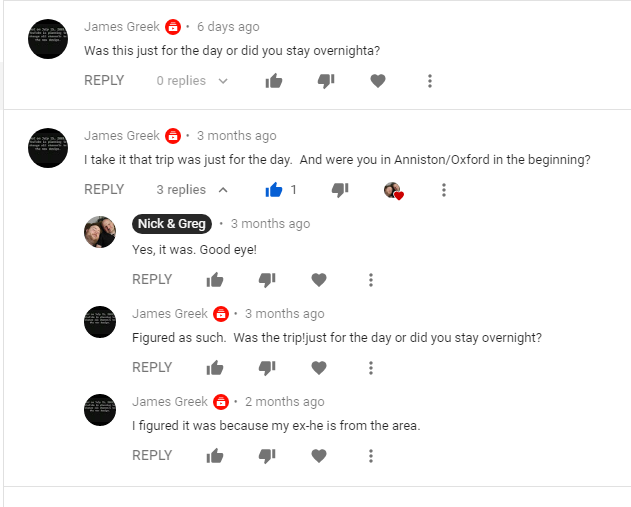
Task: Collapse the '3 replies' thread
Action: click(192, 190)
